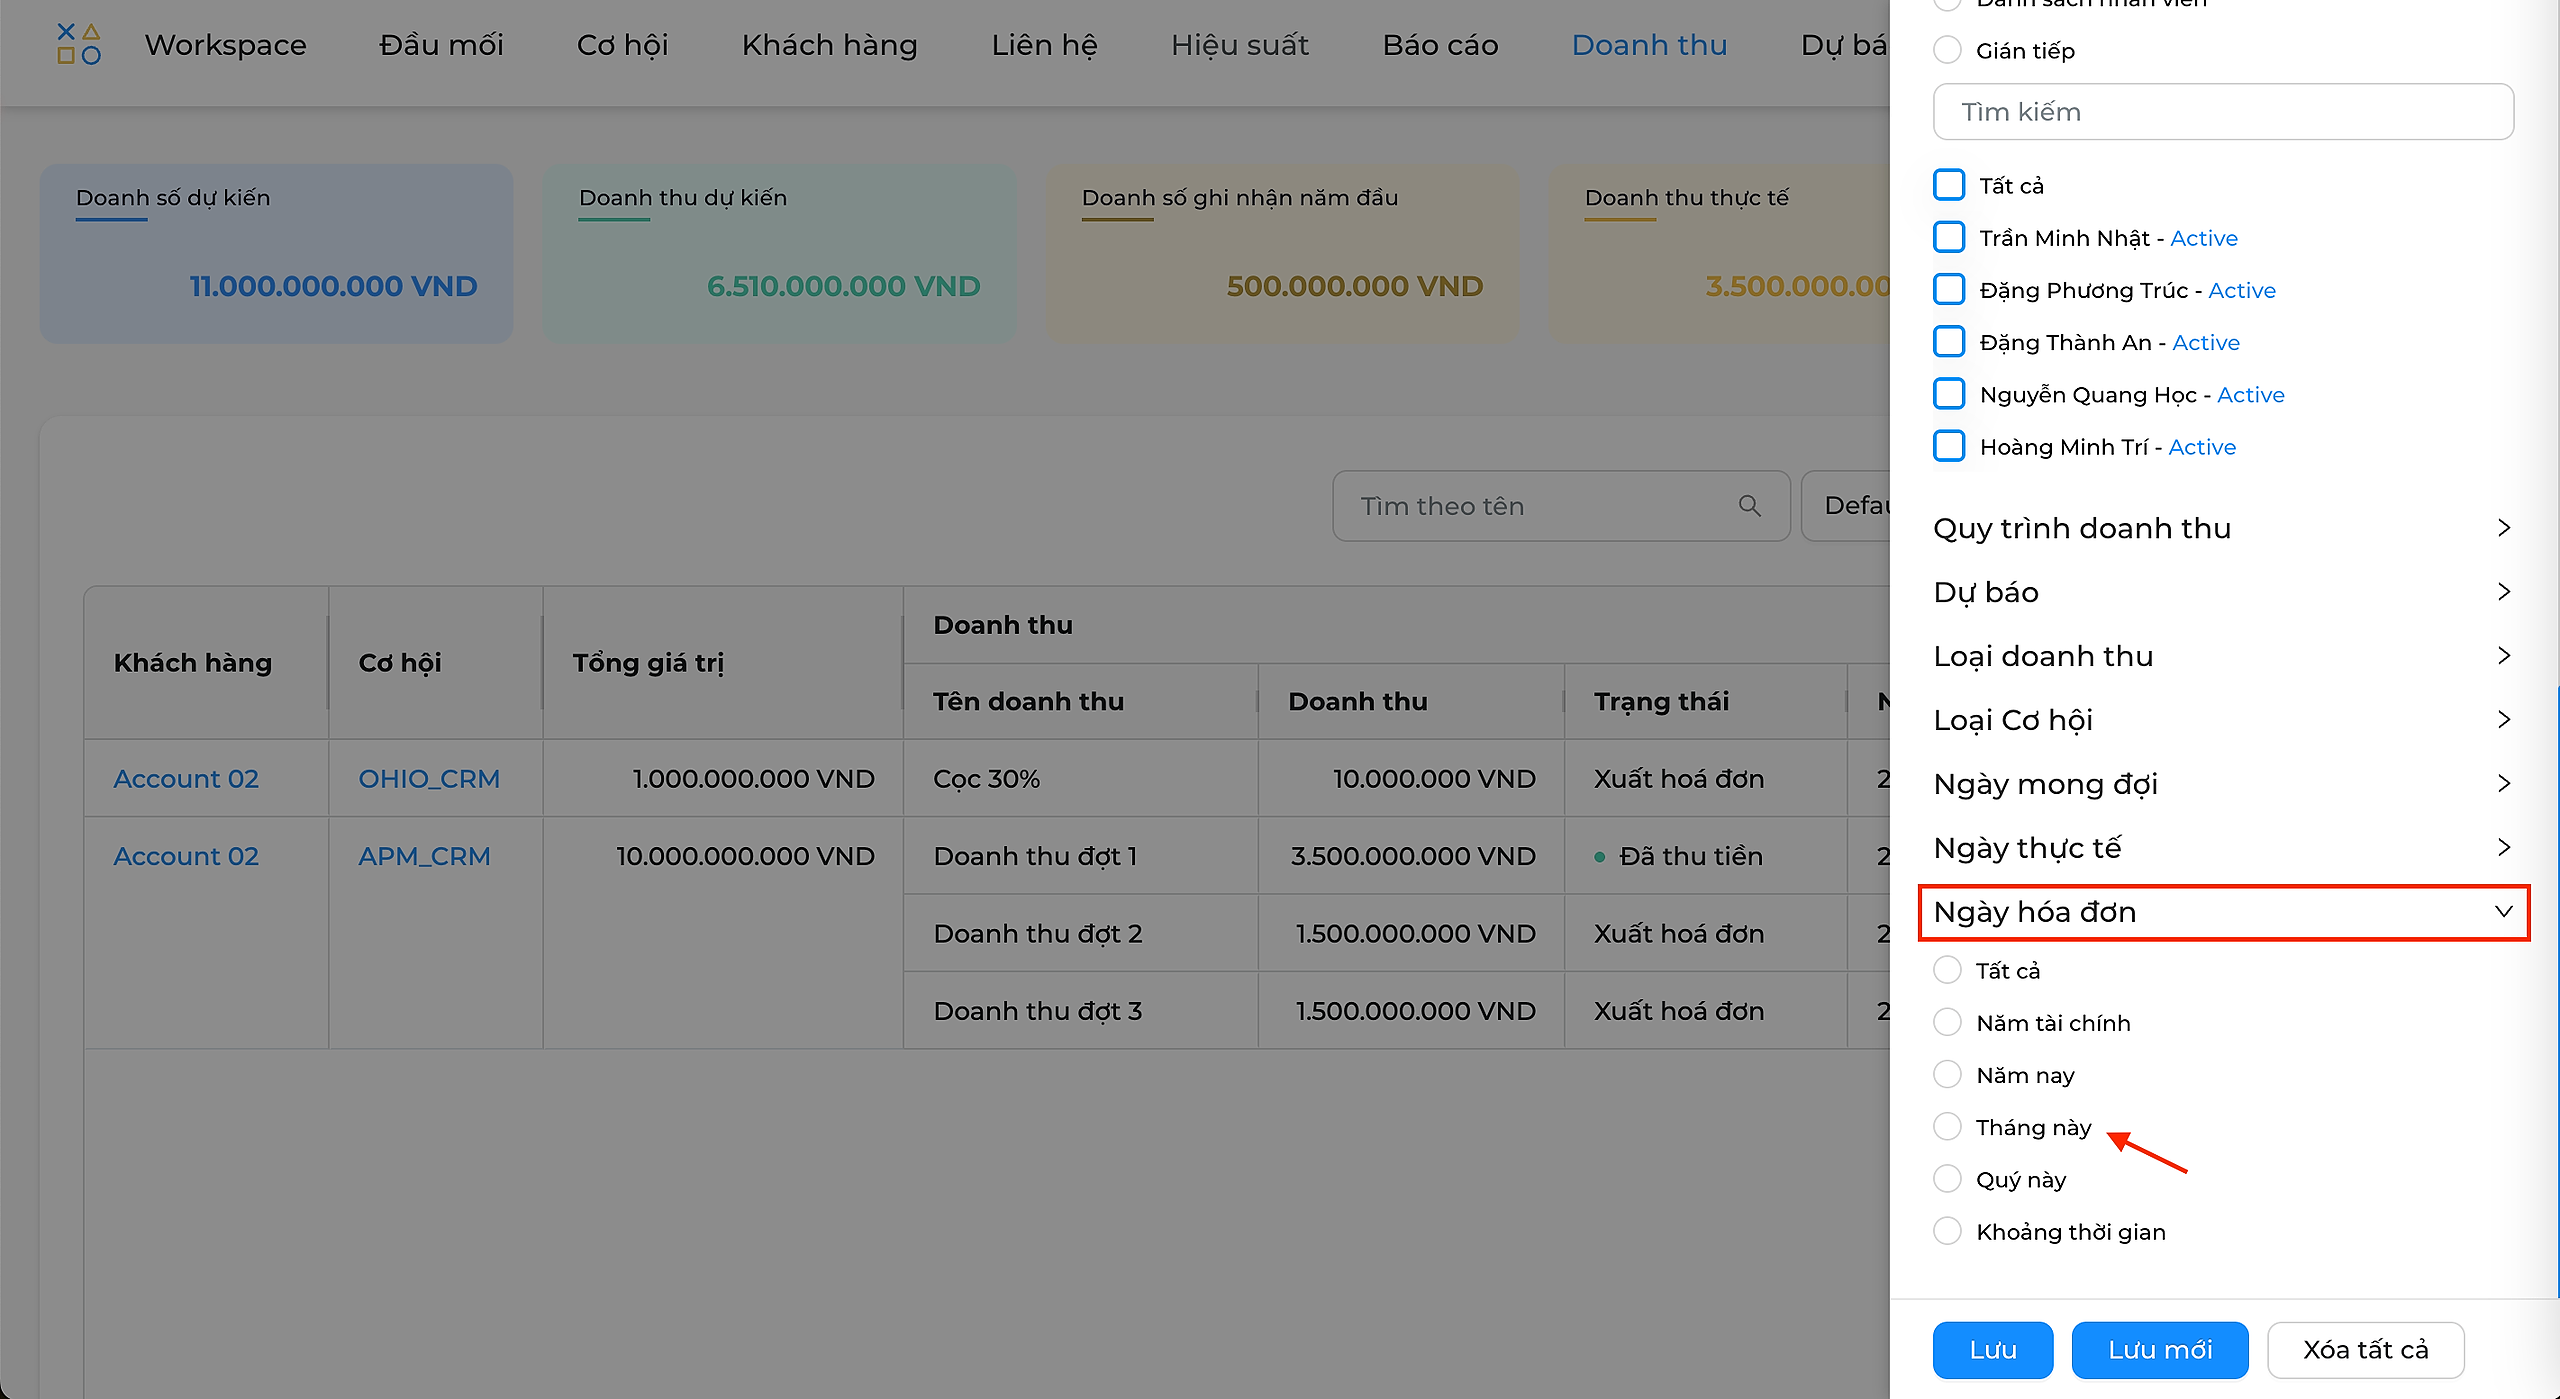Viewport: 2560px width, 1399px height.
Task: Click the Trạng thái column header
Action: coord(1705,702)
